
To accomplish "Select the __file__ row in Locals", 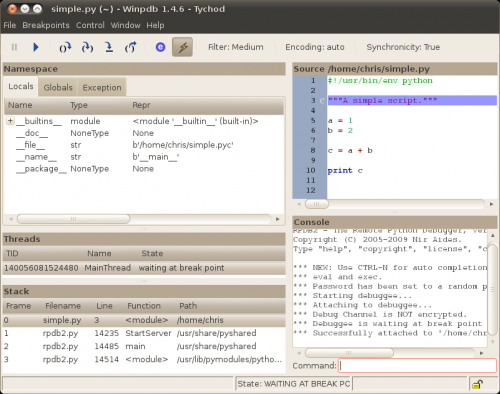I will click(x=144, y=145).
